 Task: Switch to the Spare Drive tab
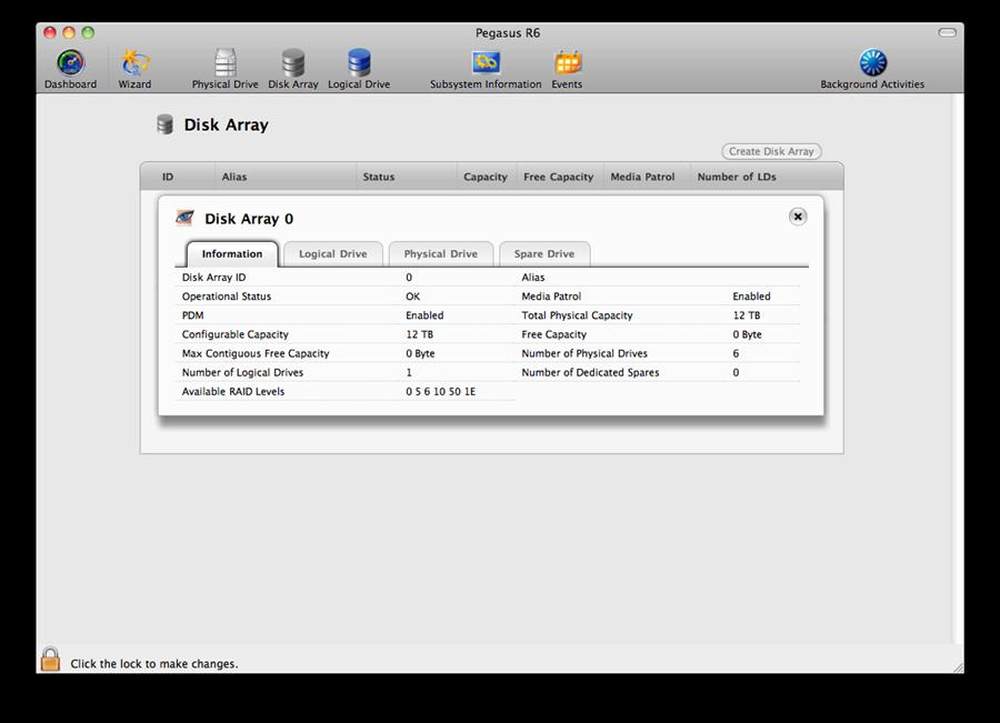click(x=544, y=254)
